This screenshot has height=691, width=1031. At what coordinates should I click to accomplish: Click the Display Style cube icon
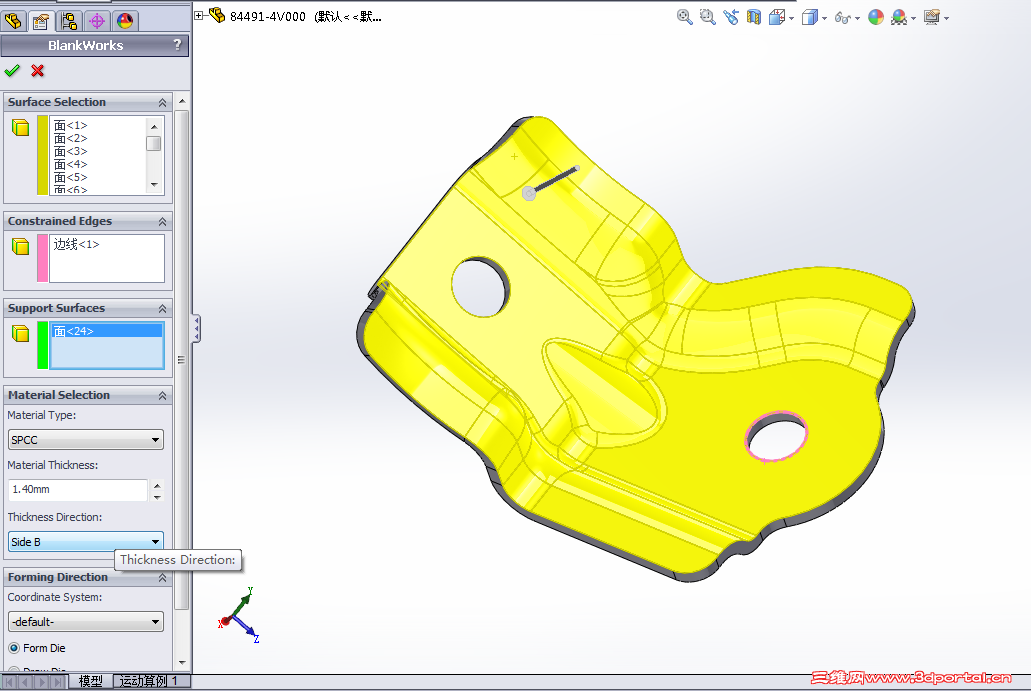810,17
